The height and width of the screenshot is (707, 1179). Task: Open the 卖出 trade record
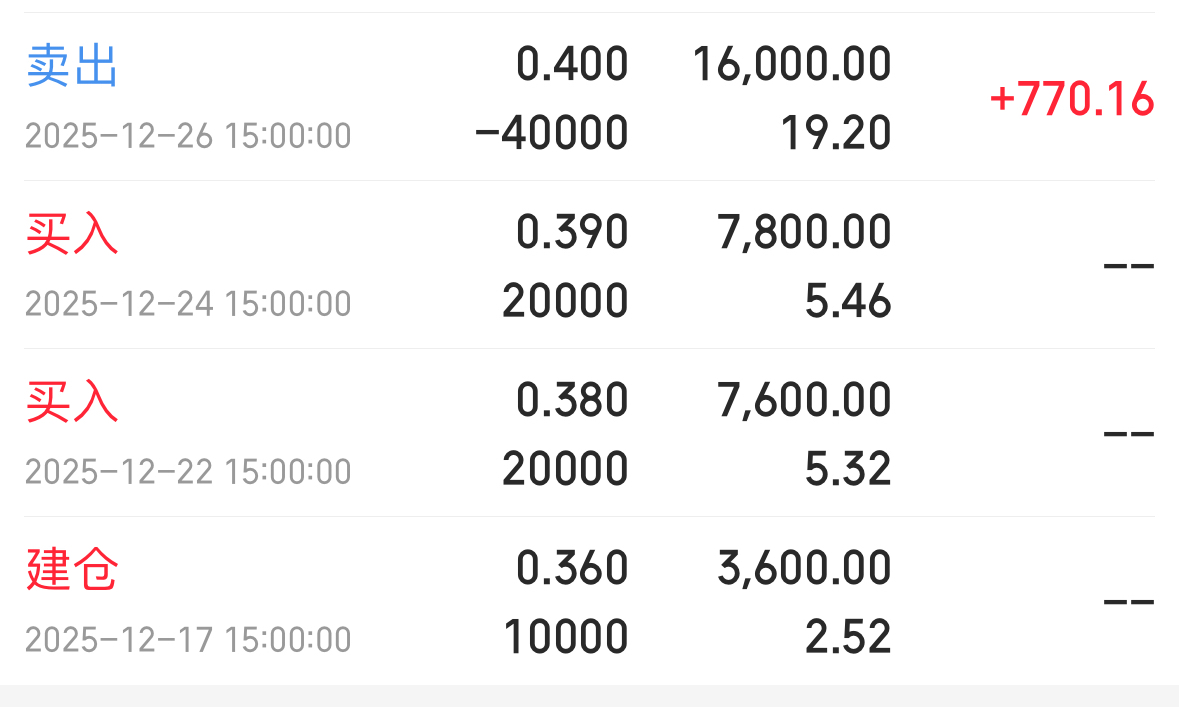tap(590, 97)
